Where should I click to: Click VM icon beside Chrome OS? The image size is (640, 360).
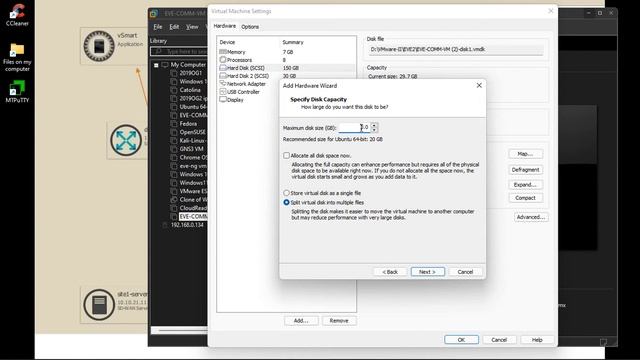click(174, 158)
